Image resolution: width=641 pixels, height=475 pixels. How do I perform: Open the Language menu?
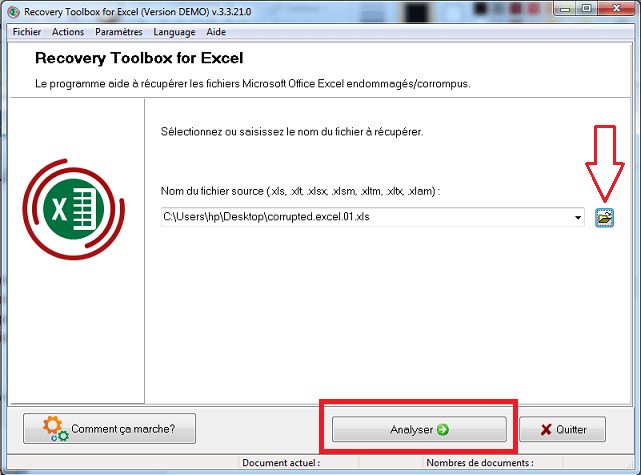(x=175, y=32)
